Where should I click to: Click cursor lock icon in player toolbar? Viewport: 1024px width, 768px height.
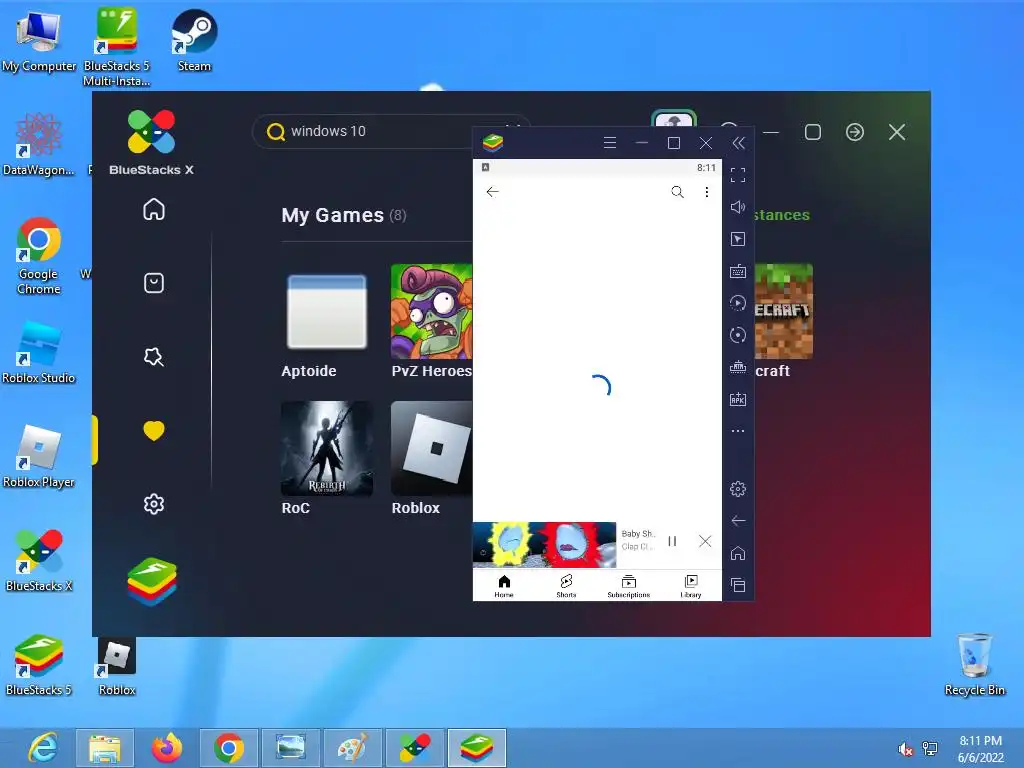tap(738, 239)
